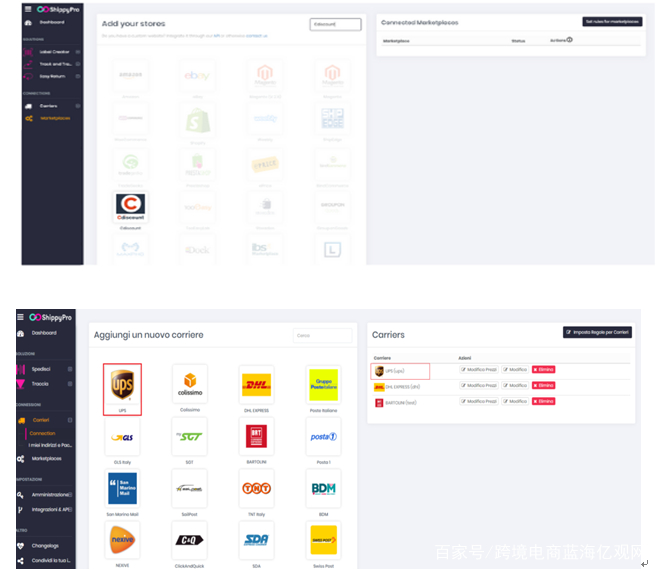Viewport: 657px width, 571px height.
Task: Select the BDM carrier tile
Action: coord(323,488)
